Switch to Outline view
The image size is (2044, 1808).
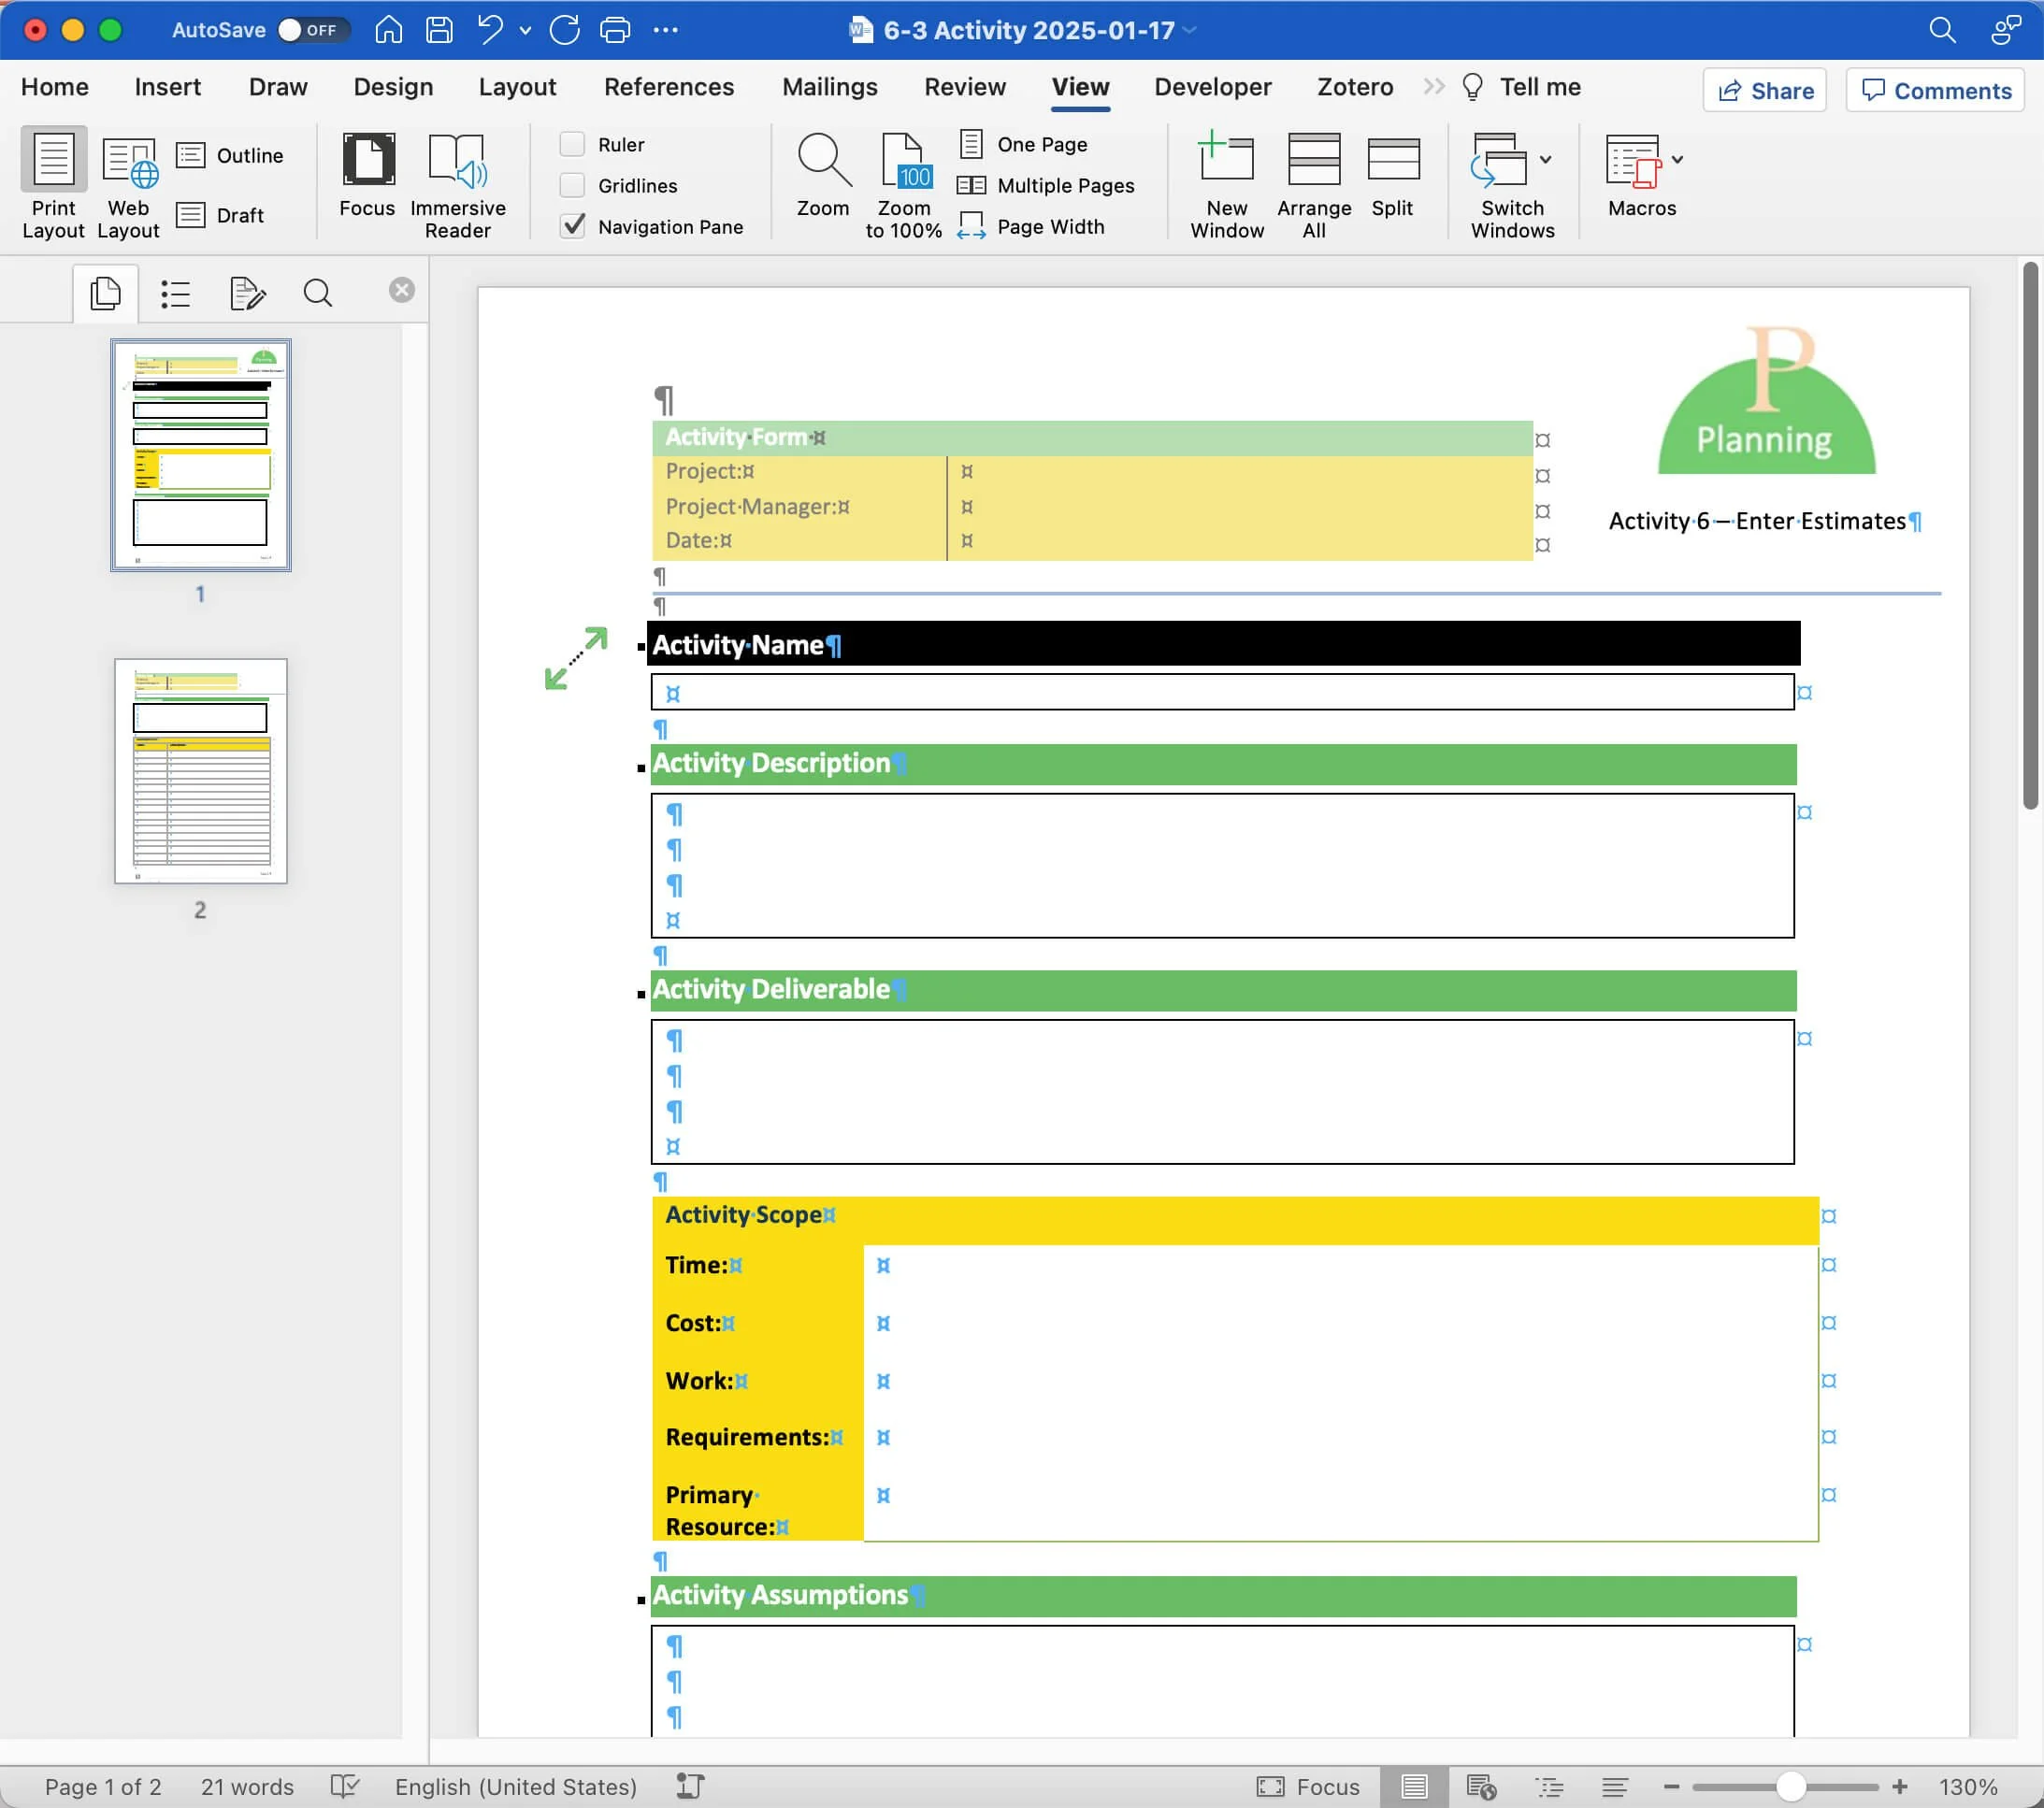click(x=230, y=155)
